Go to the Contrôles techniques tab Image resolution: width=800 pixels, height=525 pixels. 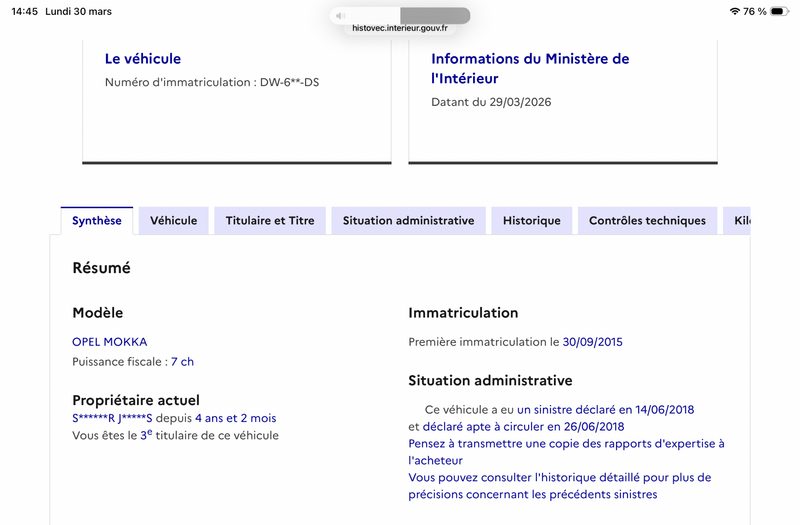pos(647,220)
